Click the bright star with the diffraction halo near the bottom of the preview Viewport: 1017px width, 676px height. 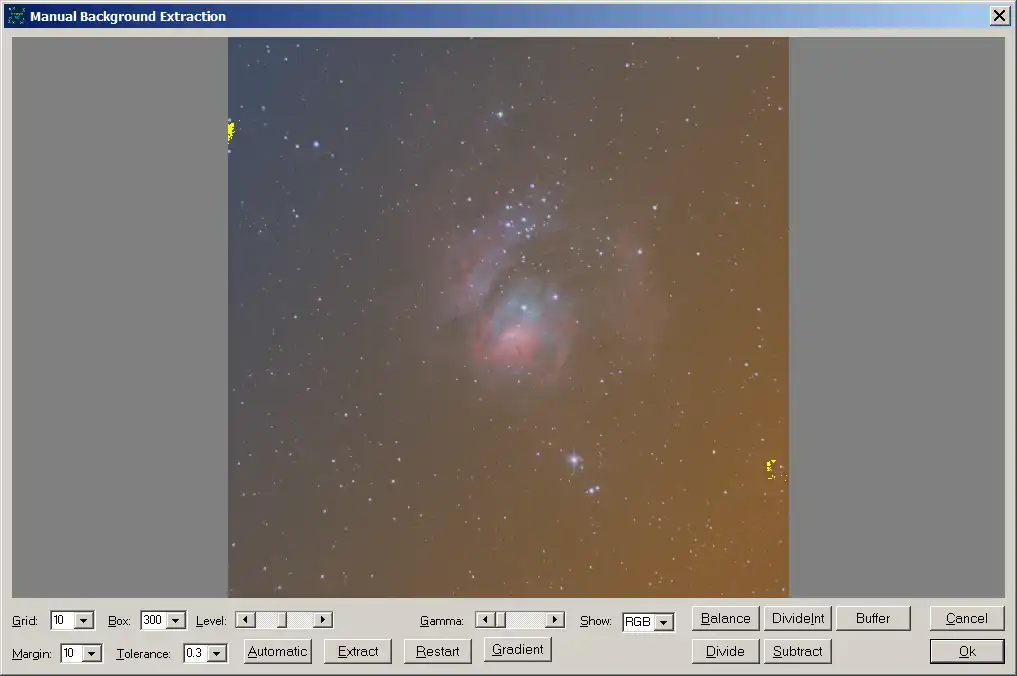[574, 460]
